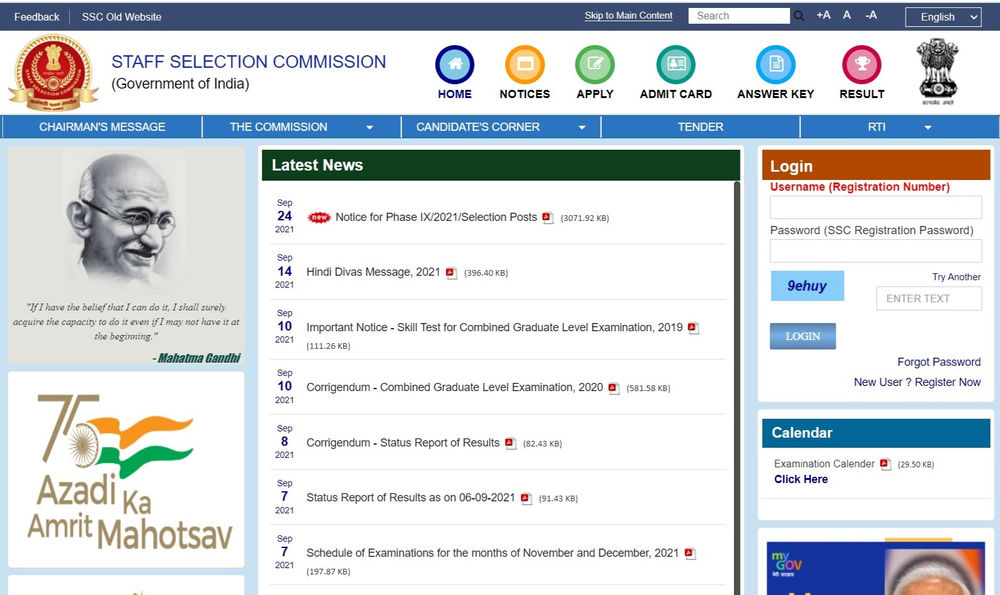Open the Home icon in the header
The image size is (1000, 595).
coord(455,64)
